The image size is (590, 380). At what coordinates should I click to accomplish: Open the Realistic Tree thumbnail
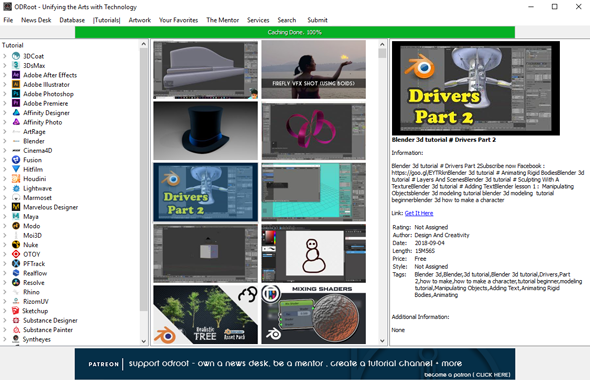(x=205, y=315)
